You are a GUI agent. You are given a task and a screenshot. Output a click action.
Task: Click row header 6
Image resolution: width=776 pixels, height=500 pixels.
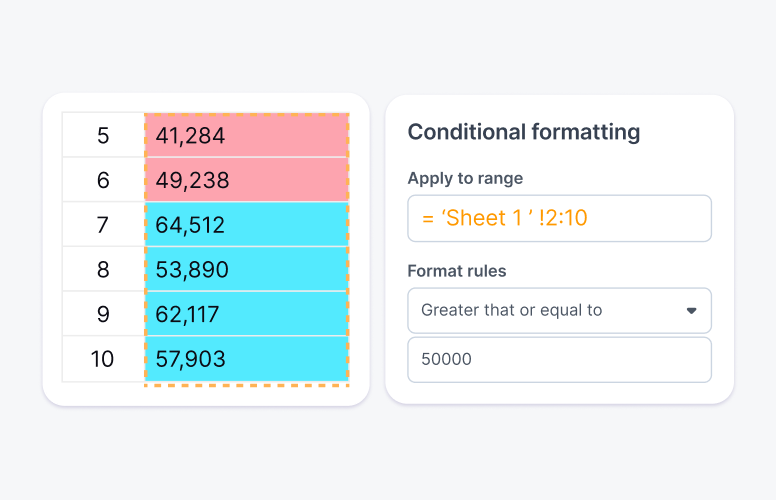click(103, 180)
